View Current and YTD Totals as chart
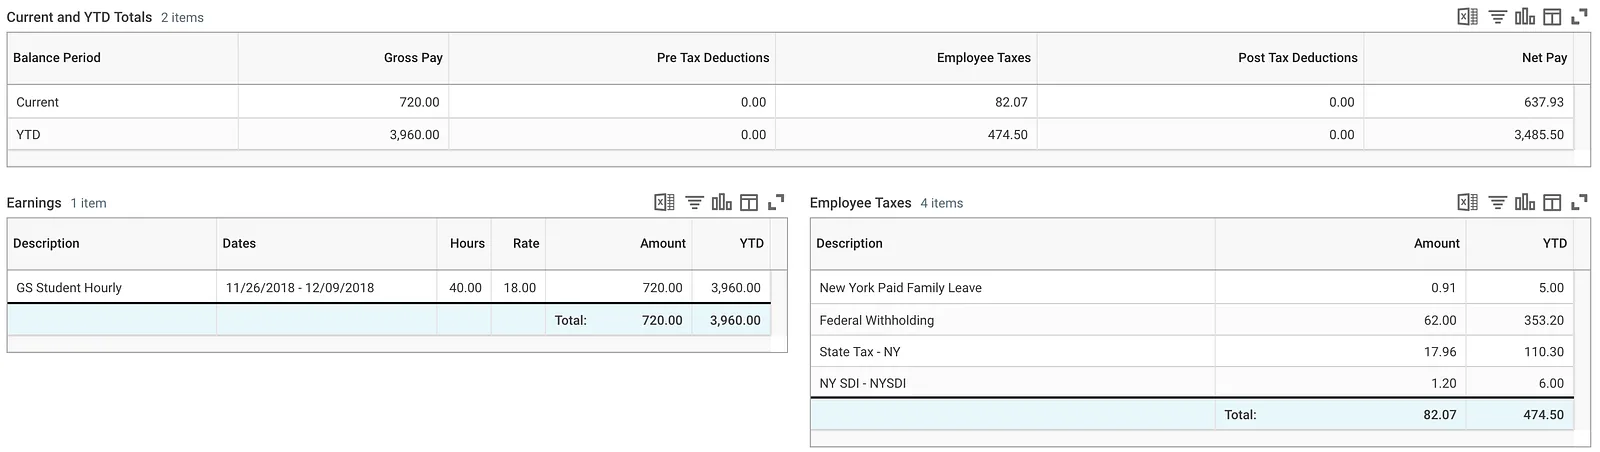This screenshot has width=1600, height=452. [x=1524, y=17]
